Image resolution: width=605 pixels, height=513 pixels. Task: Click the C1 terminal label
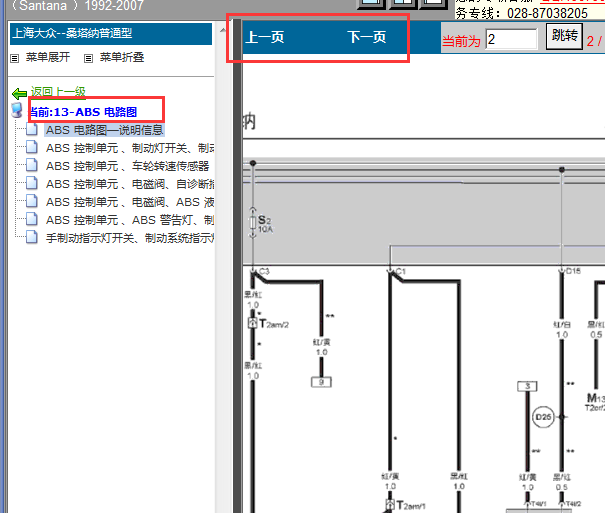401,272
